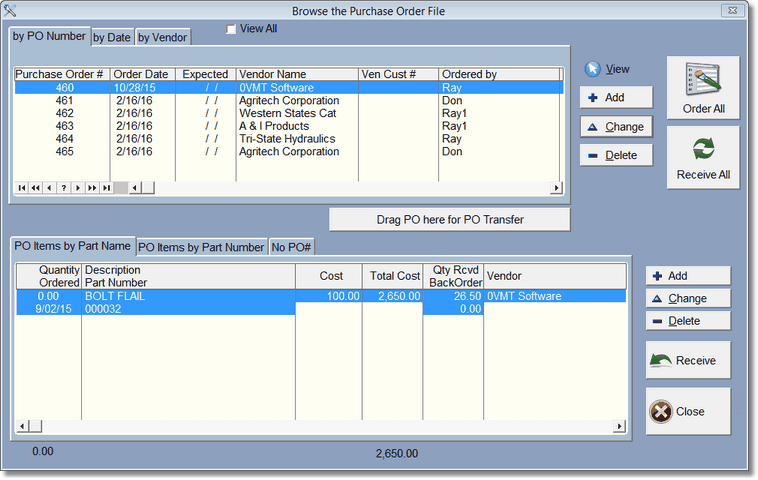Close the purchase order browser

click(687, 411)
